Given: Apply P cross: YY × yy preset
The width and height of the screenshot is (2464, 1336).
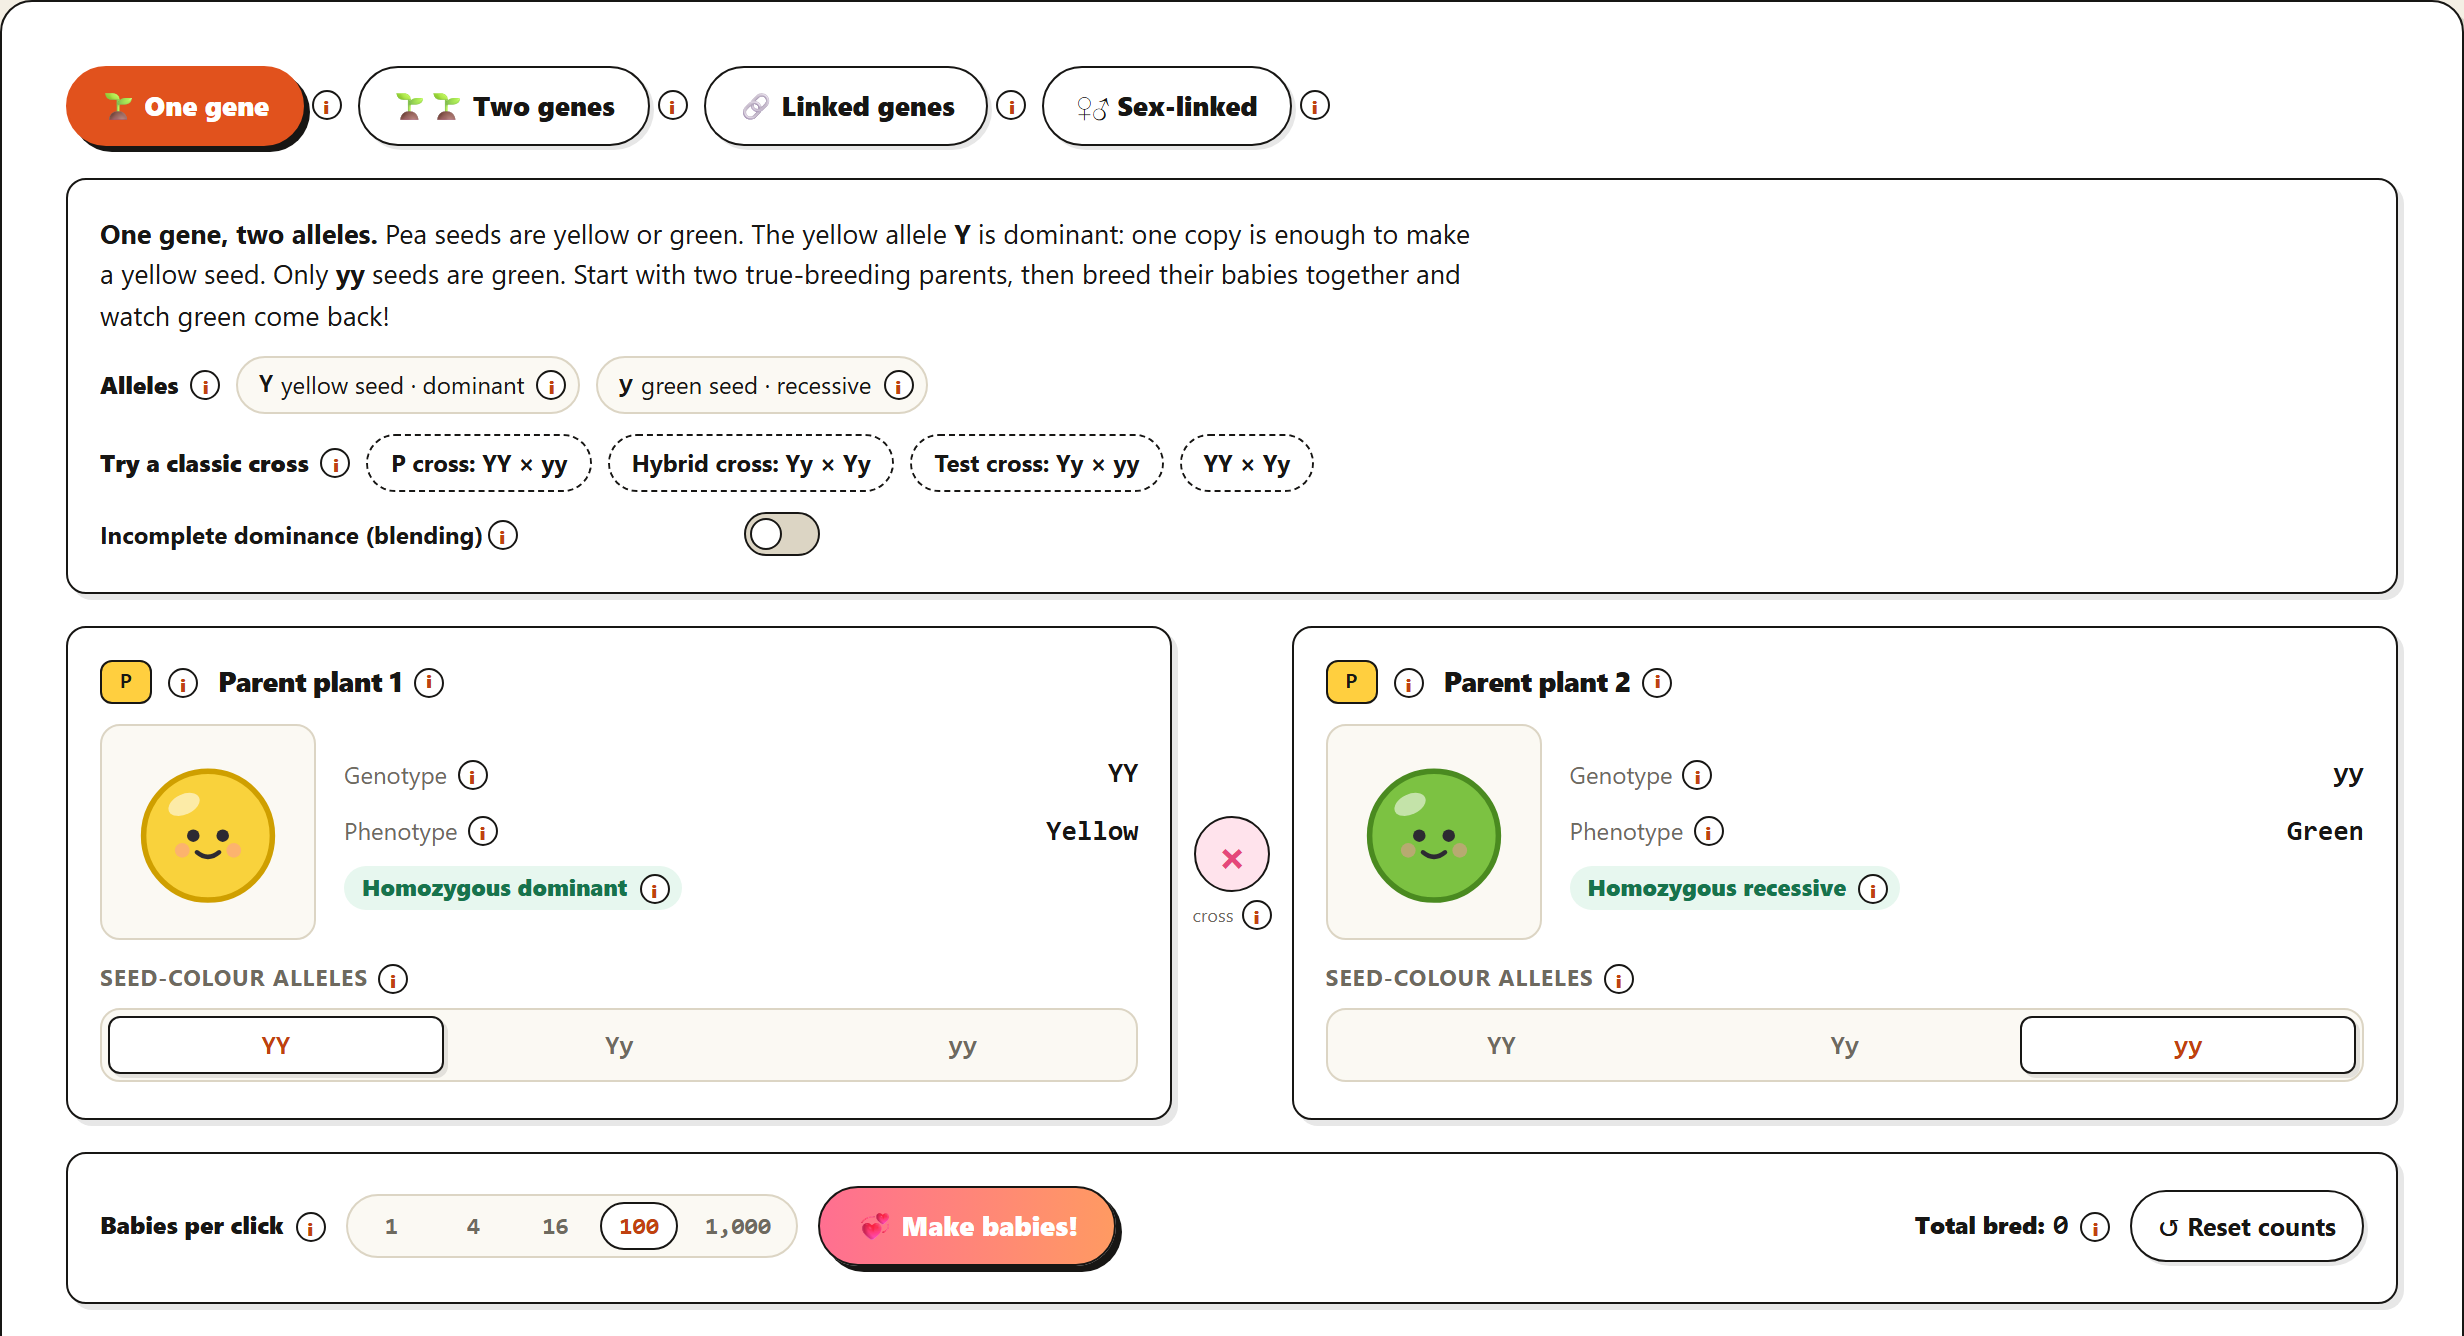Looking at the screenshot, I should point(479,464).
